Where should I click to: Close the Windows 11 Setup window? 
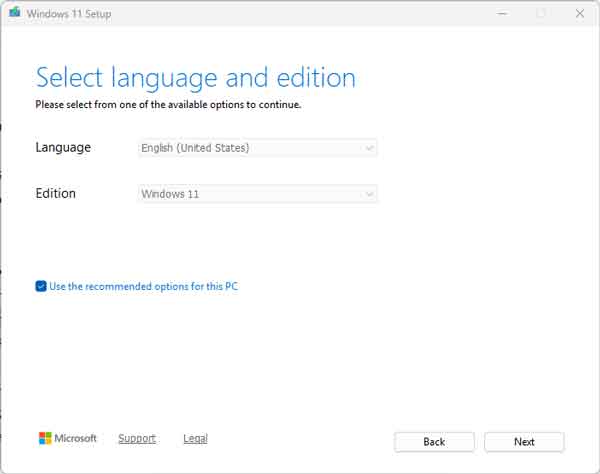coord(580,13)
